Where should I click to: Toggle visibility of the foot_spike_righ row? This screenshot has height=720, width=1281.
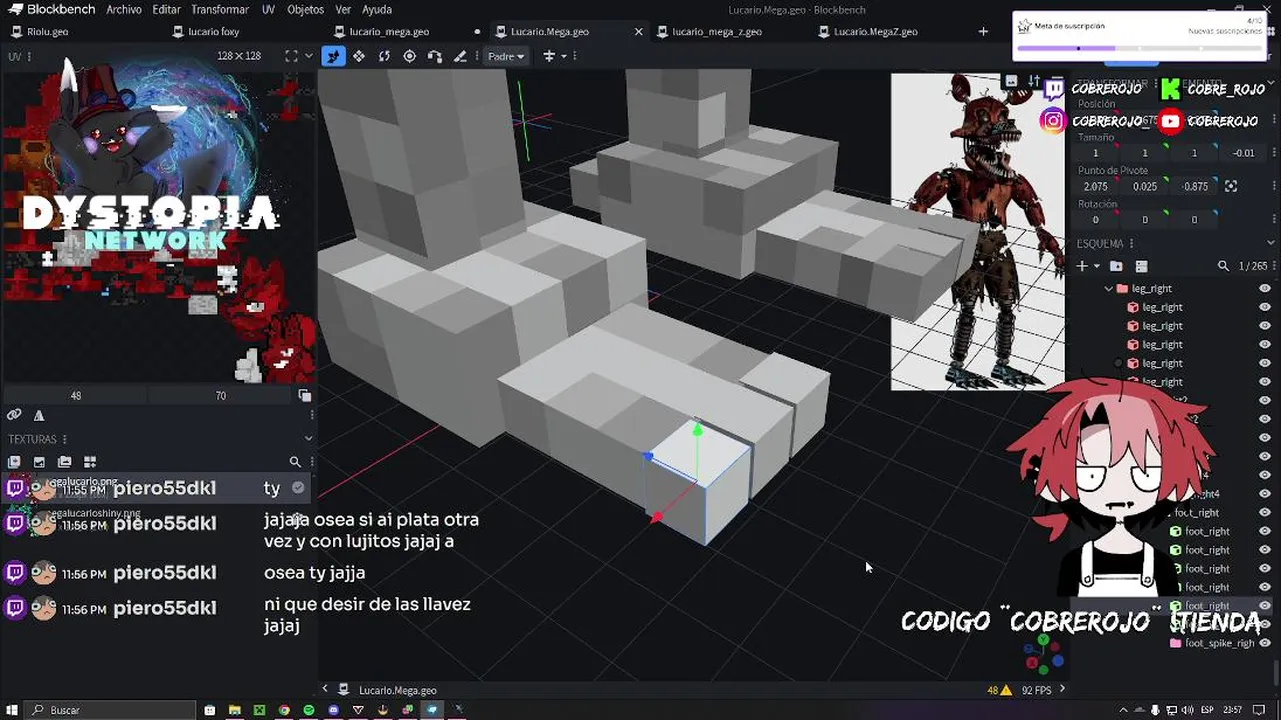pyautogui.click(x=1265, y=643)
